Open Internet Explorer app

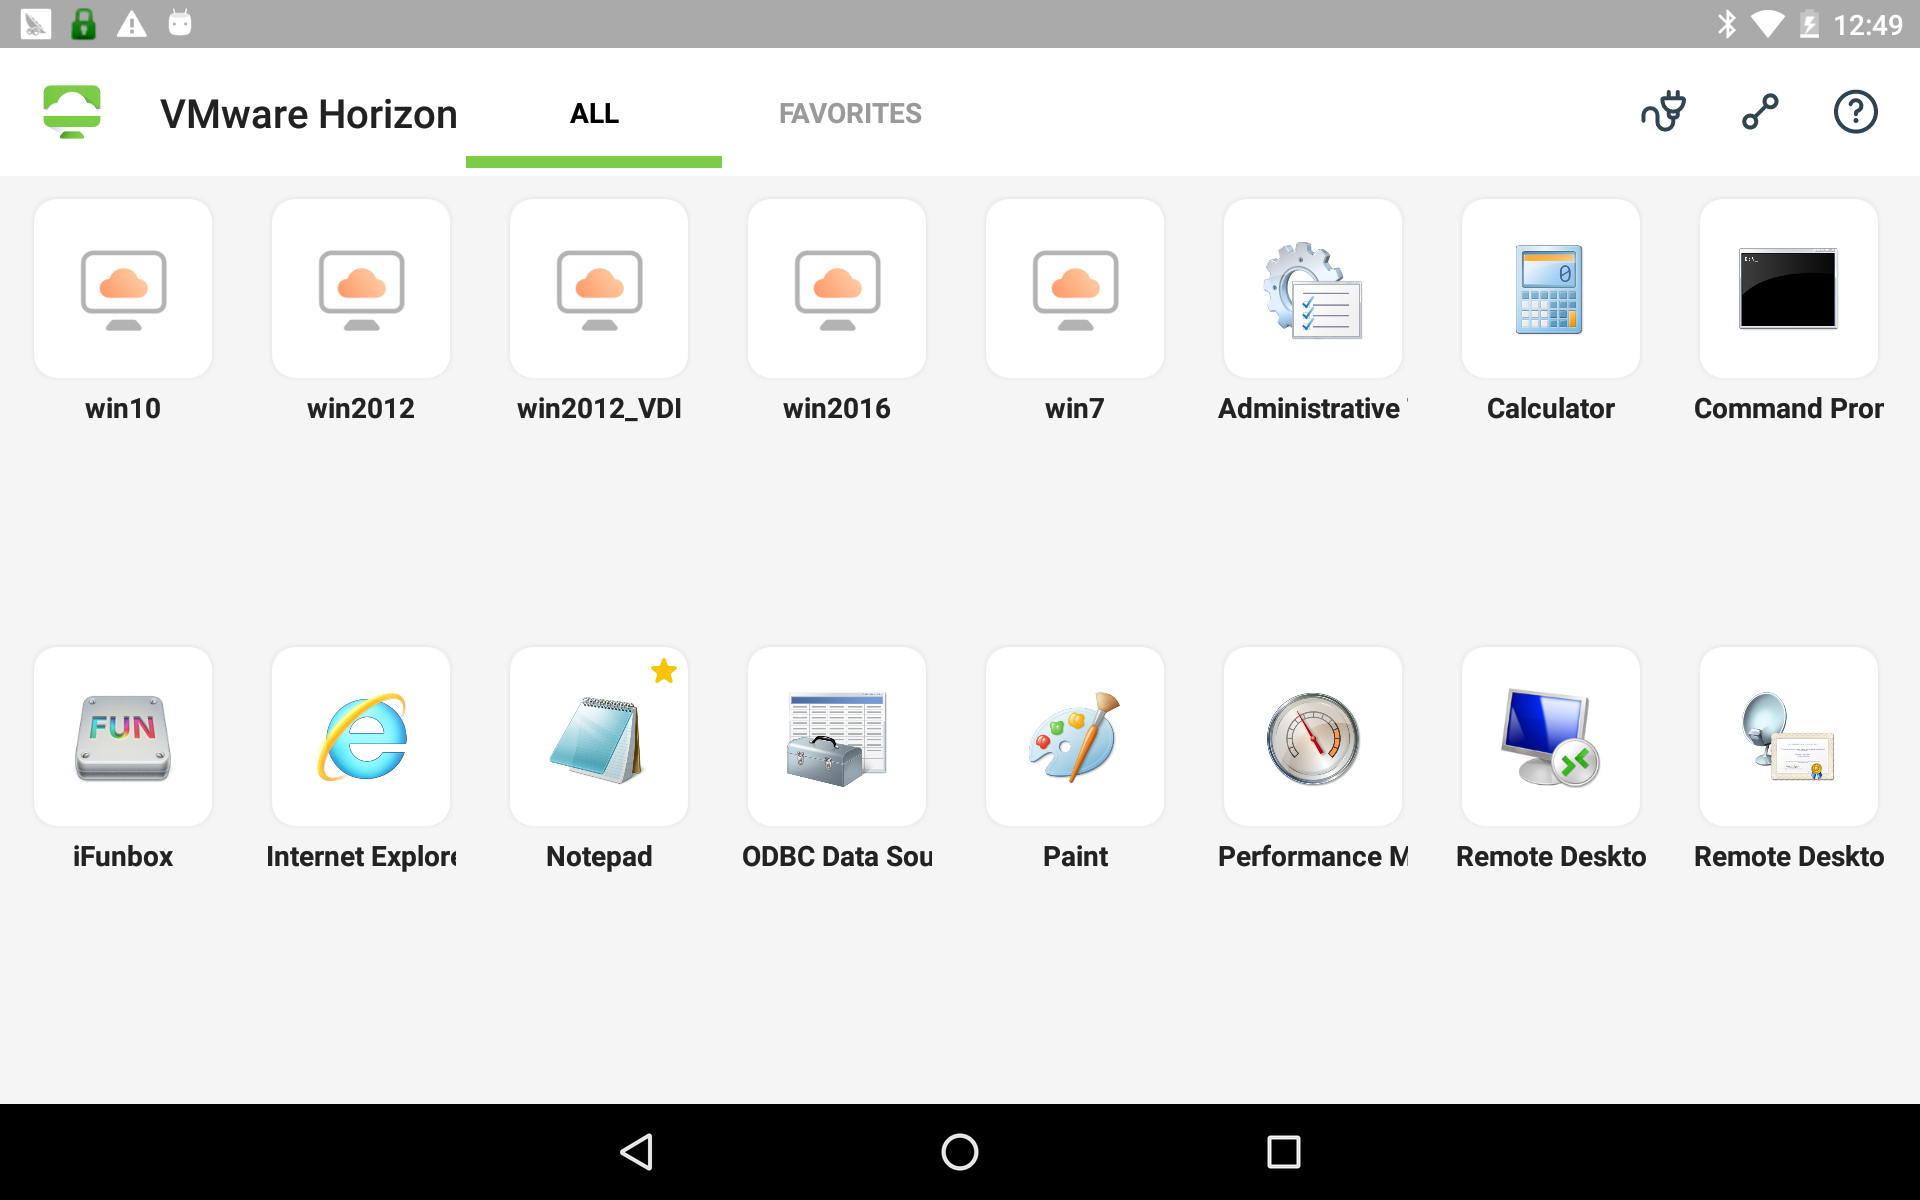(x=361, y=737)
